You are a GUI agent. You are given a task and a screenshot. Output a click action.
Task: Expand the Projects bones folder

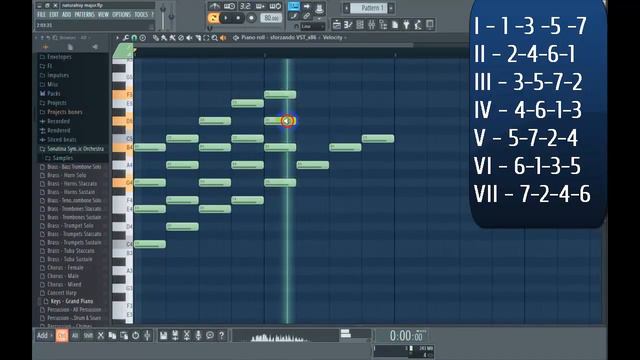pos(64,112)
